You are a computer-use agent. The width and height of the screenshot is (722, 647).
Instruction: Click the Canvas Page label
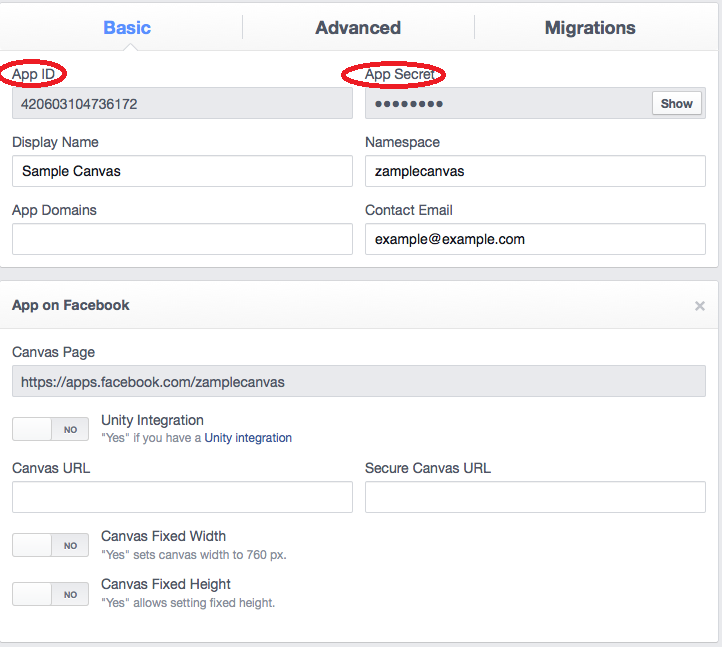click(53, 352)
